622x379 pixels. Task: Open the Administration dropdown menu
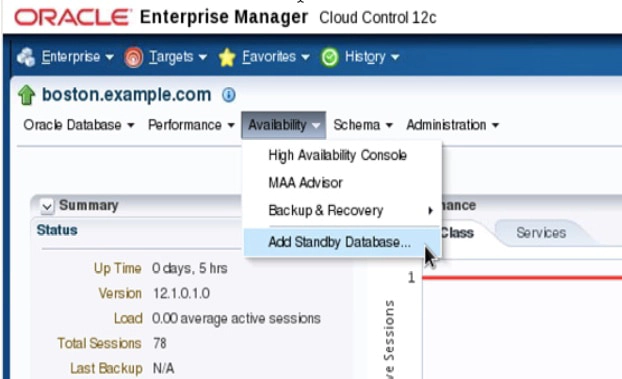point(453,125)
